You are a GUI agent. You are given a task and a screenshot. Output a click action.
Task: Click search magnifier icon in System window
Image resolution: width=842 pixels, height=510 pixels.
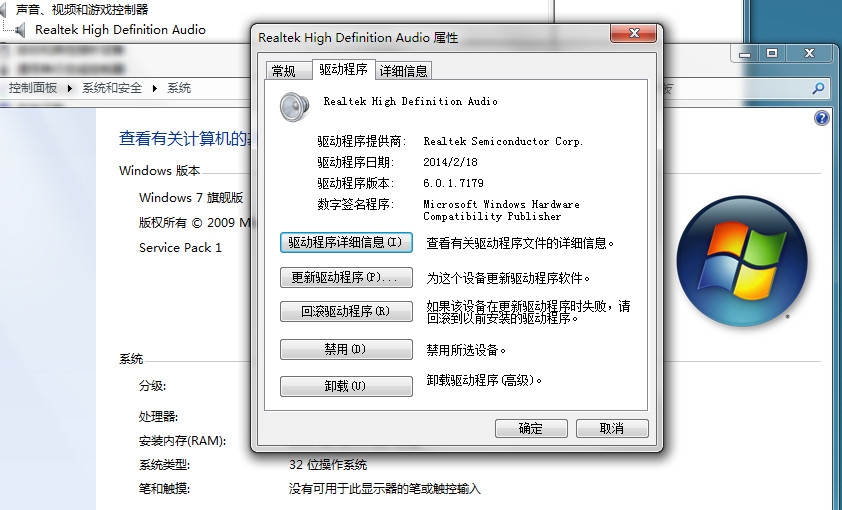pyautogui.click(x=818, y=88)
